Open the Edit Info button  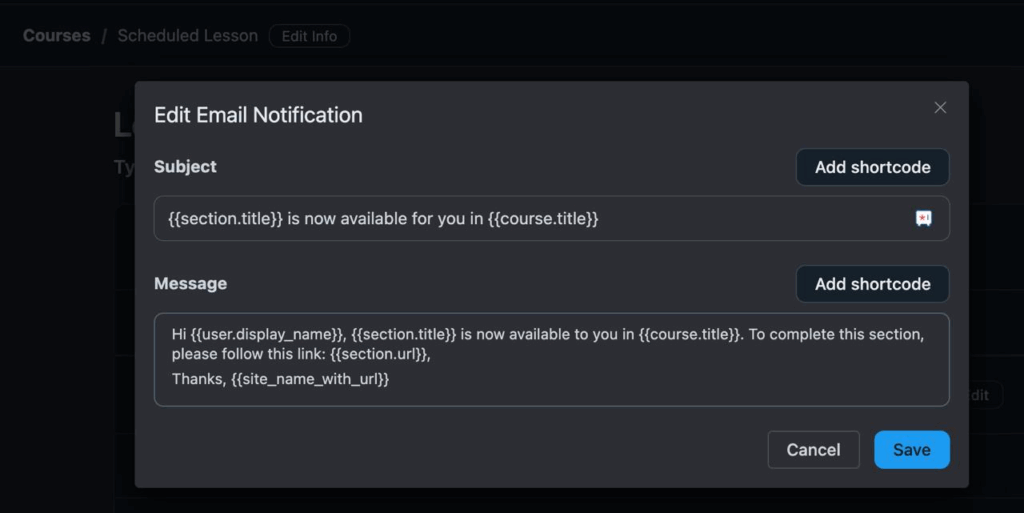click(309, 36)
